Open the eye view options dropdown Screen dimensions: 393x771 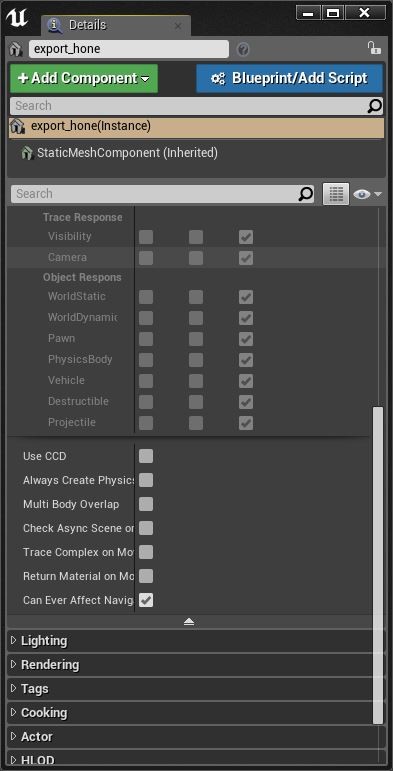pyautogui.click(x=367, y=194)
